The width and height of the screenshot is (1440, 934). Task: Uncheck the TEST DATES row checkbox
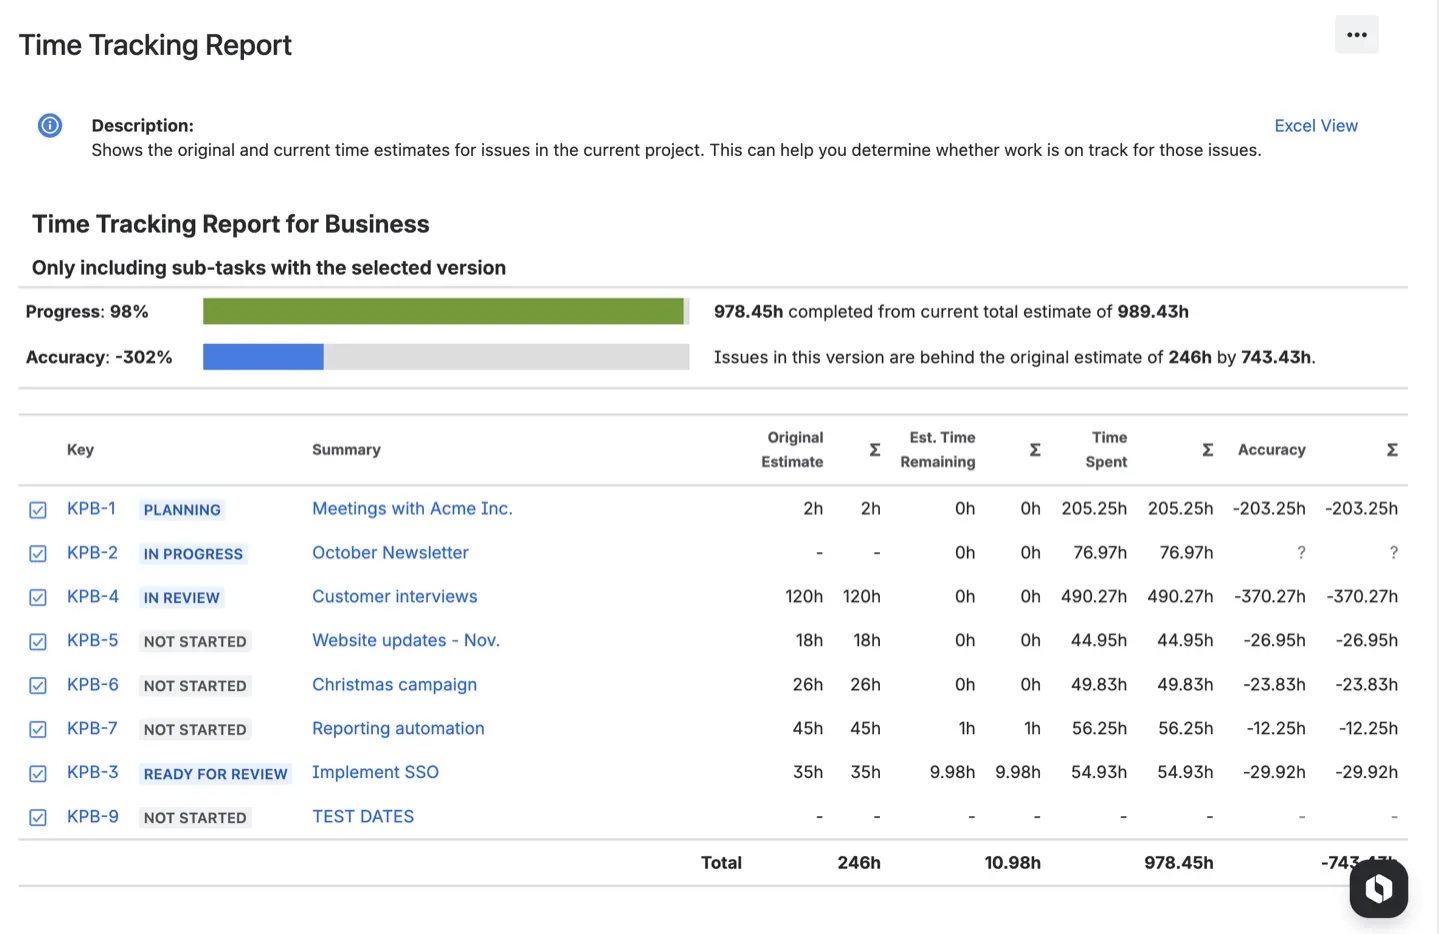point(37,817)
